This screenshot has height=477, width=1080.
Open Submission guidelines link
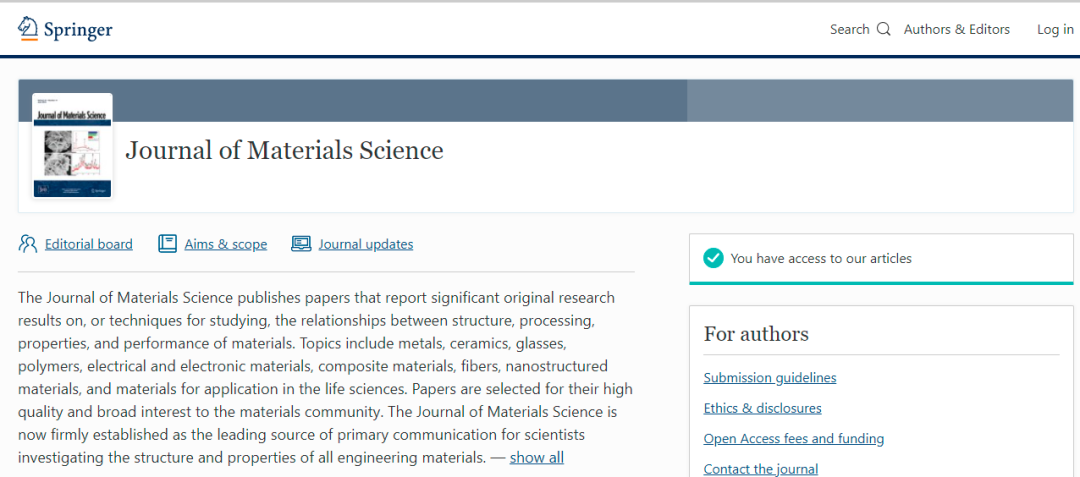pyautogui.click(x=769, y=378)
